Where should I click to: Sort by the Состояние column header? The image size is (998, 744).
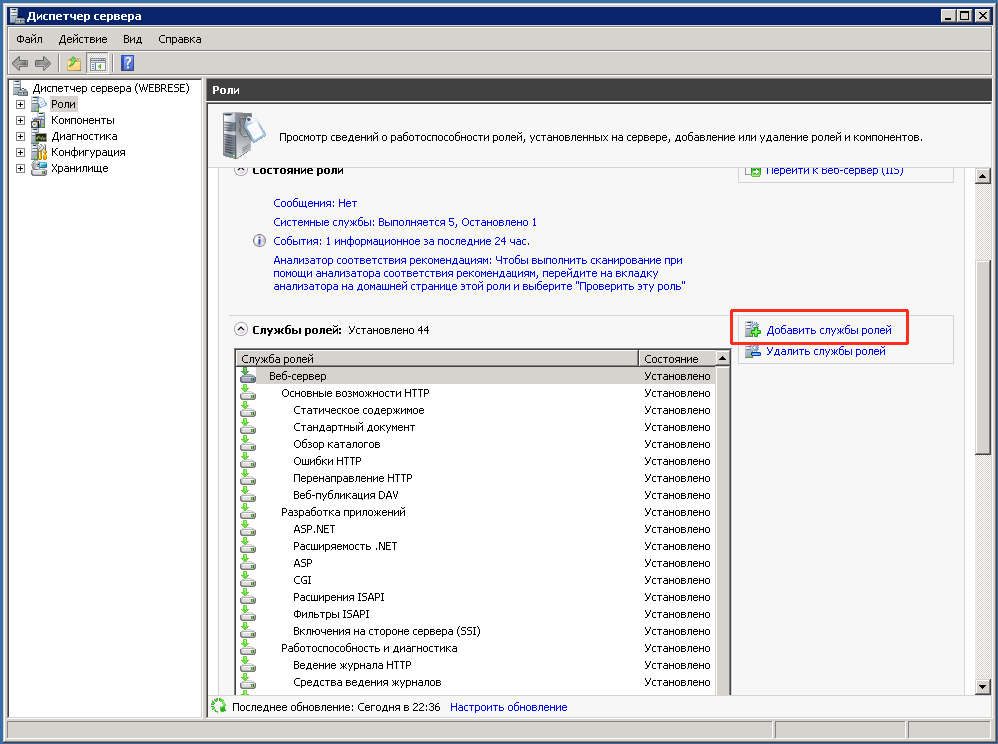coord(677,358)
